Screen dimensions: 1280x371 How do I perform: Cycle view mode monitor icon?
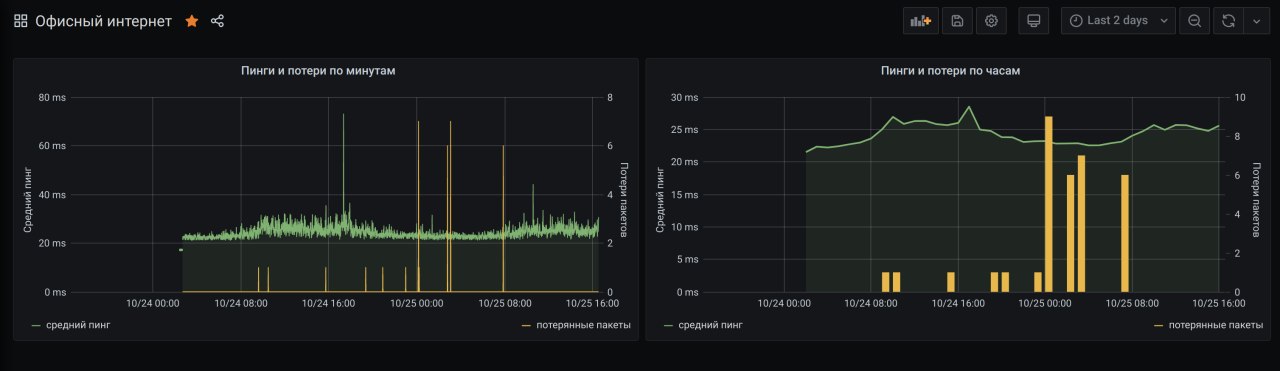(x=1034, y=21)
